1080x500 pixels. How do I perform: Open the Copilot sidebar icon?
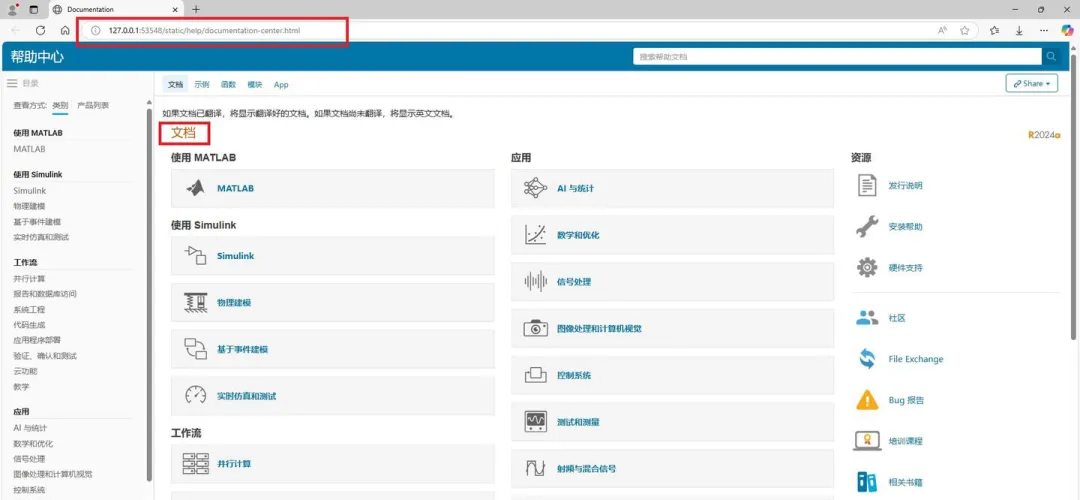[1068, 30]
